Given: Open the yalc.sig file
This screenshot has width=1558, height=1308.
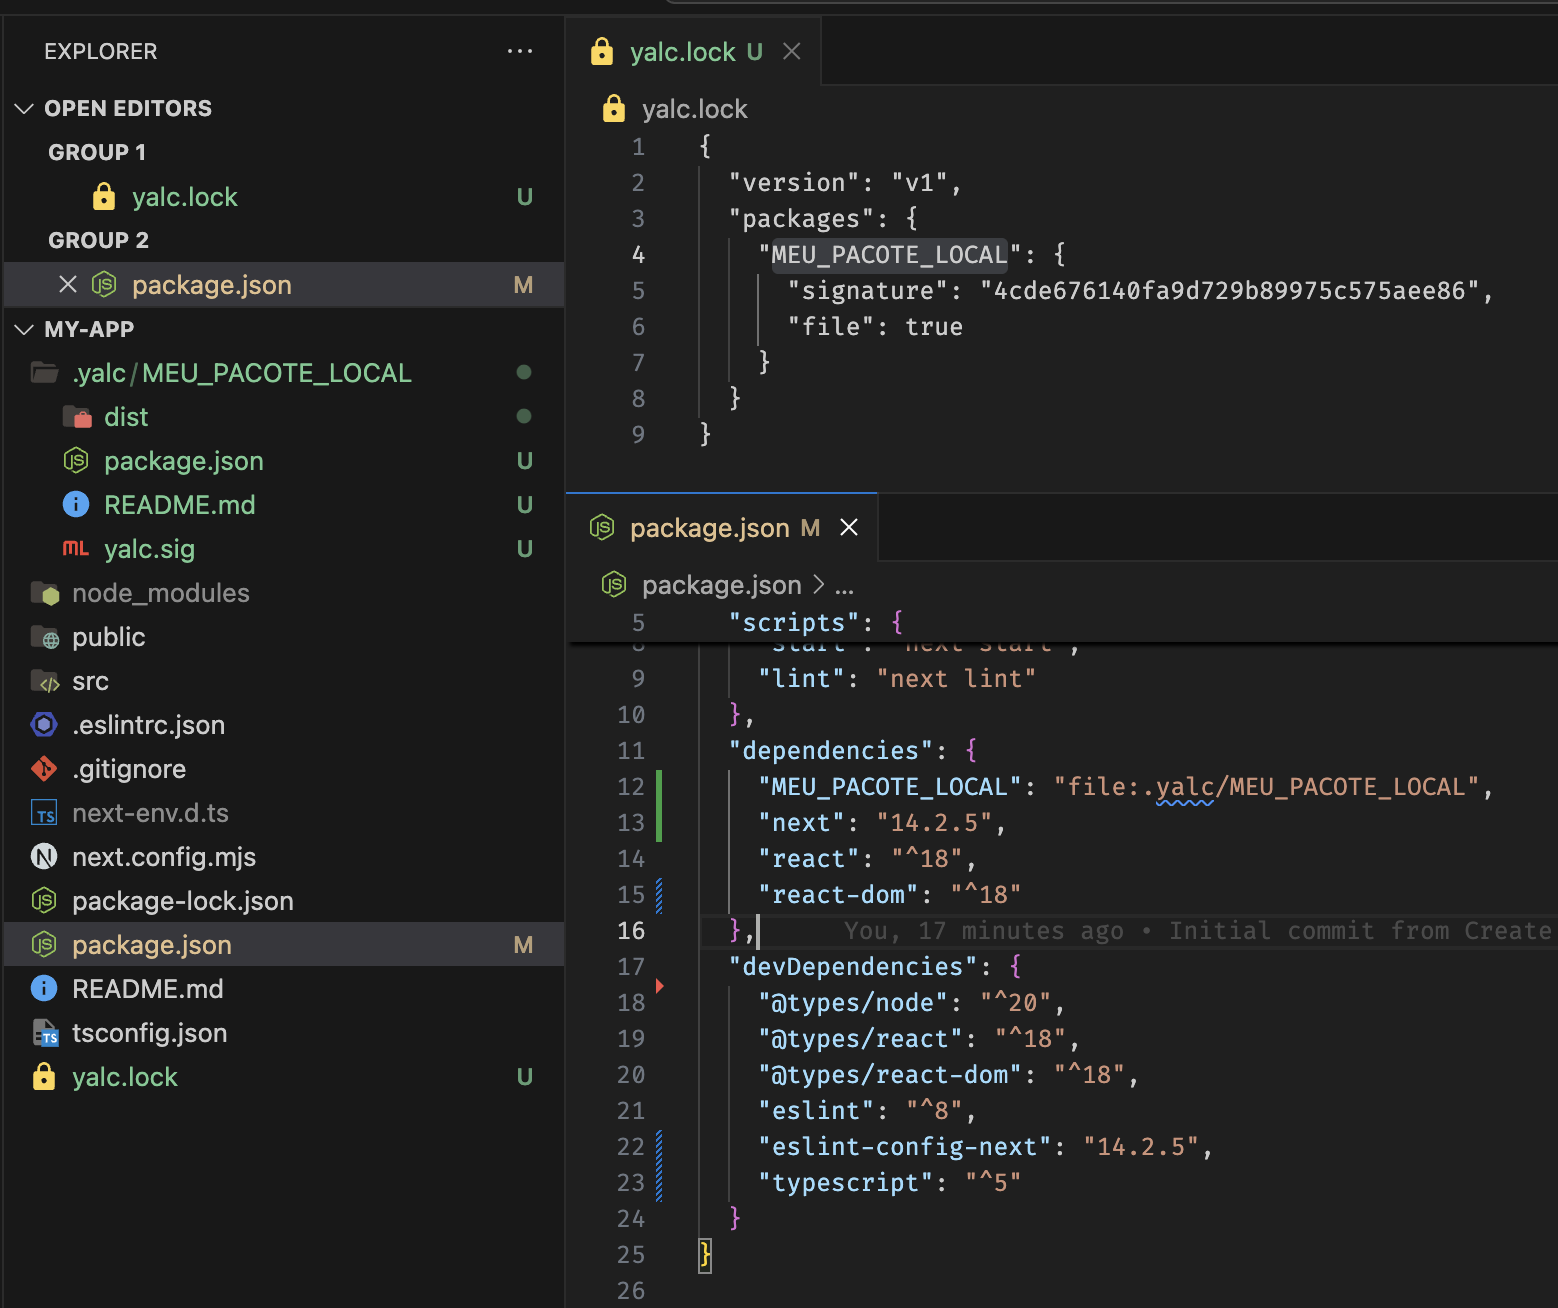Looking at the screenshot, I should coord(285,549).
